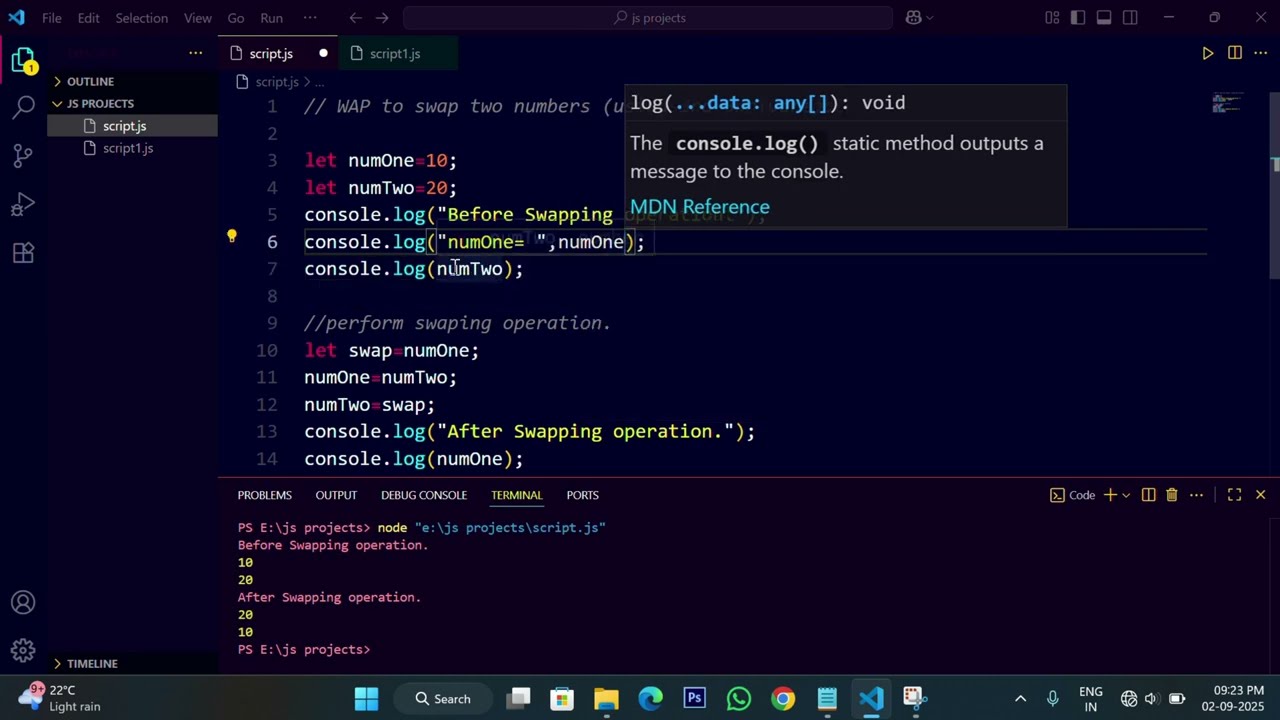1280x720 pixels.
Task: Open the Go menu
Action: coord(236,18)
